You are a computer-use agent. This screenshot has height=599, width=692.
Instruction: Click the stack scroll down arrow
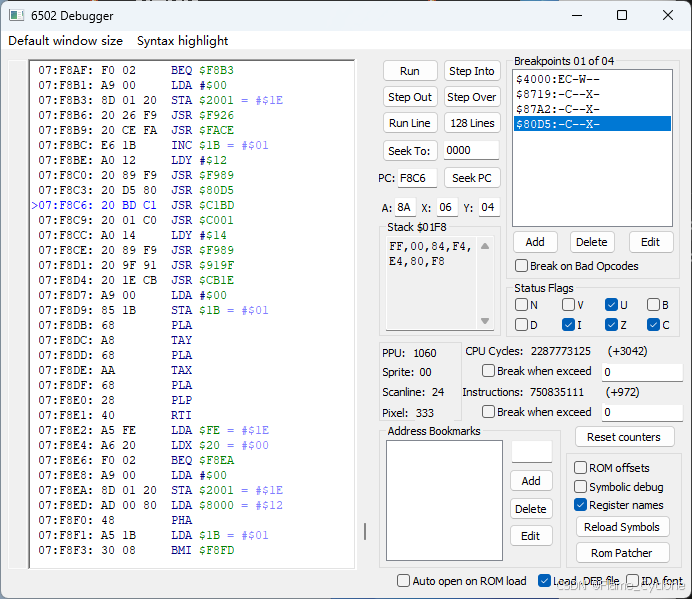point(485,321)
